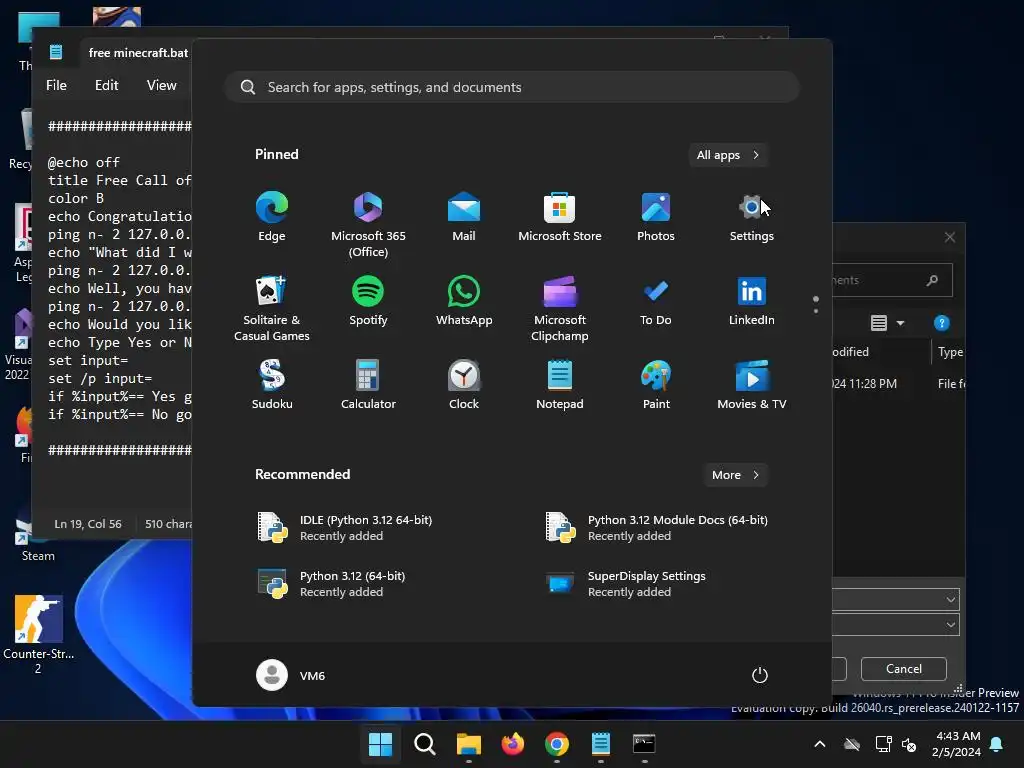
Task: Open Python 3.12 Module Docs (64-bit)
Action: [x=656, y=528]
